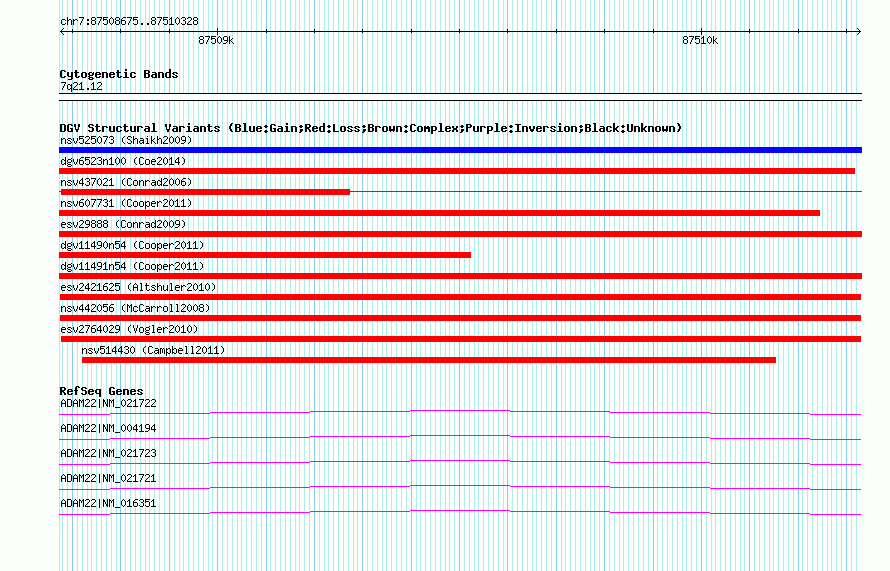Select ADAM22|NM_021722 gene label

click(108, 404)
